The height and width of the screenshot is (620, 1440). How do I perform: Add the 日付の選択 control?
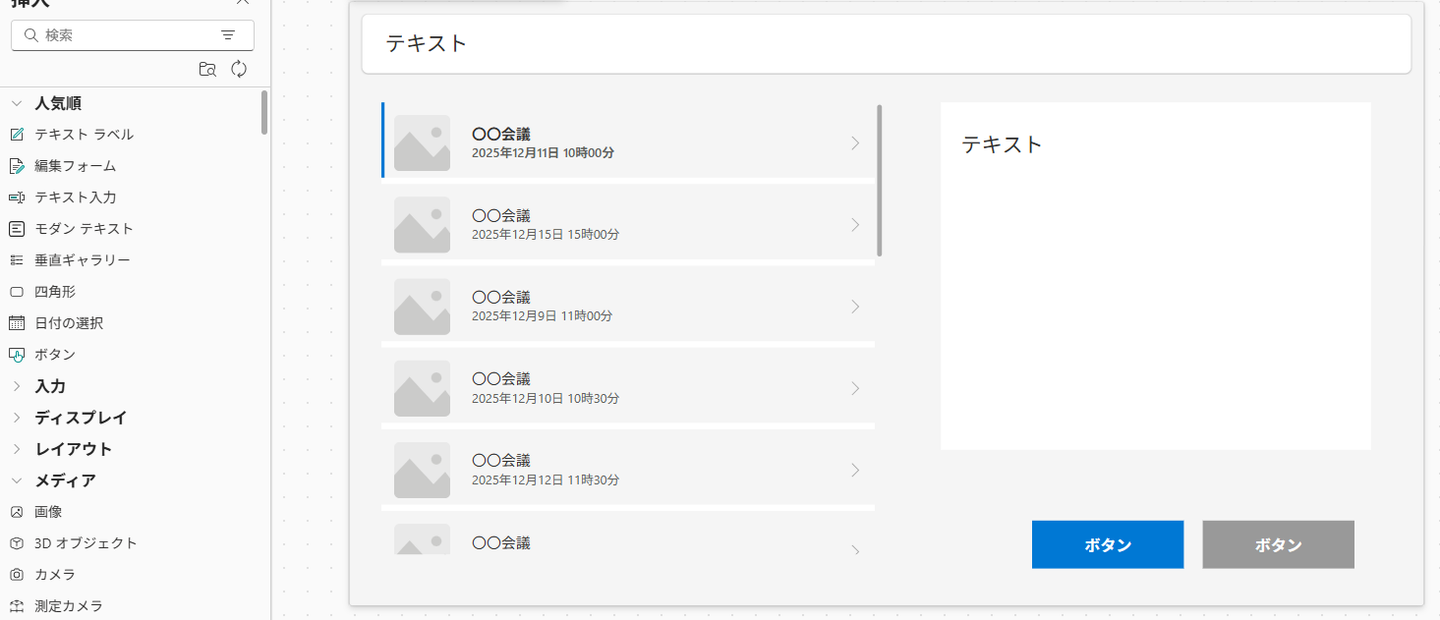(68, 323)
